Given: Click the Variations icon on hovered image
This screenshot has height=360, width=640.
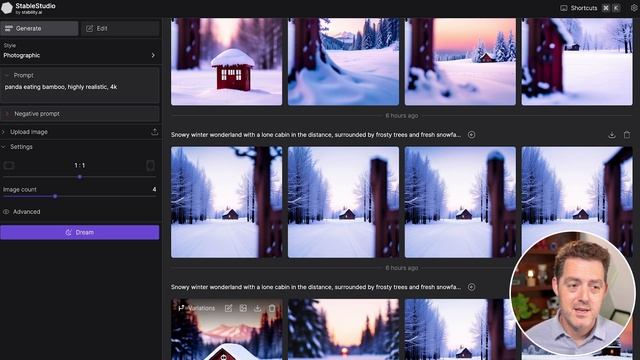Looking at the screenshot, I should [x=181, y=308].
